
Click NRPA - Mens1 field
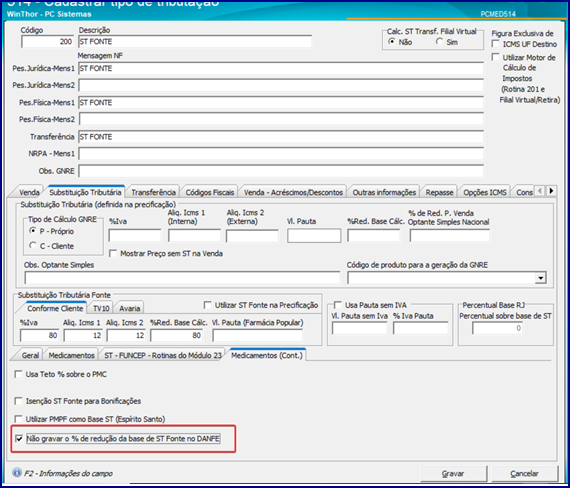pos(281,153)
